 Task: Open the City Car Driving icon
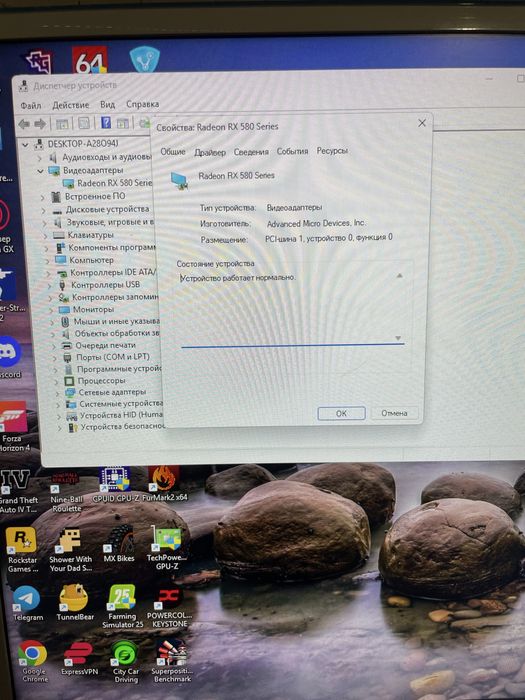125,662
